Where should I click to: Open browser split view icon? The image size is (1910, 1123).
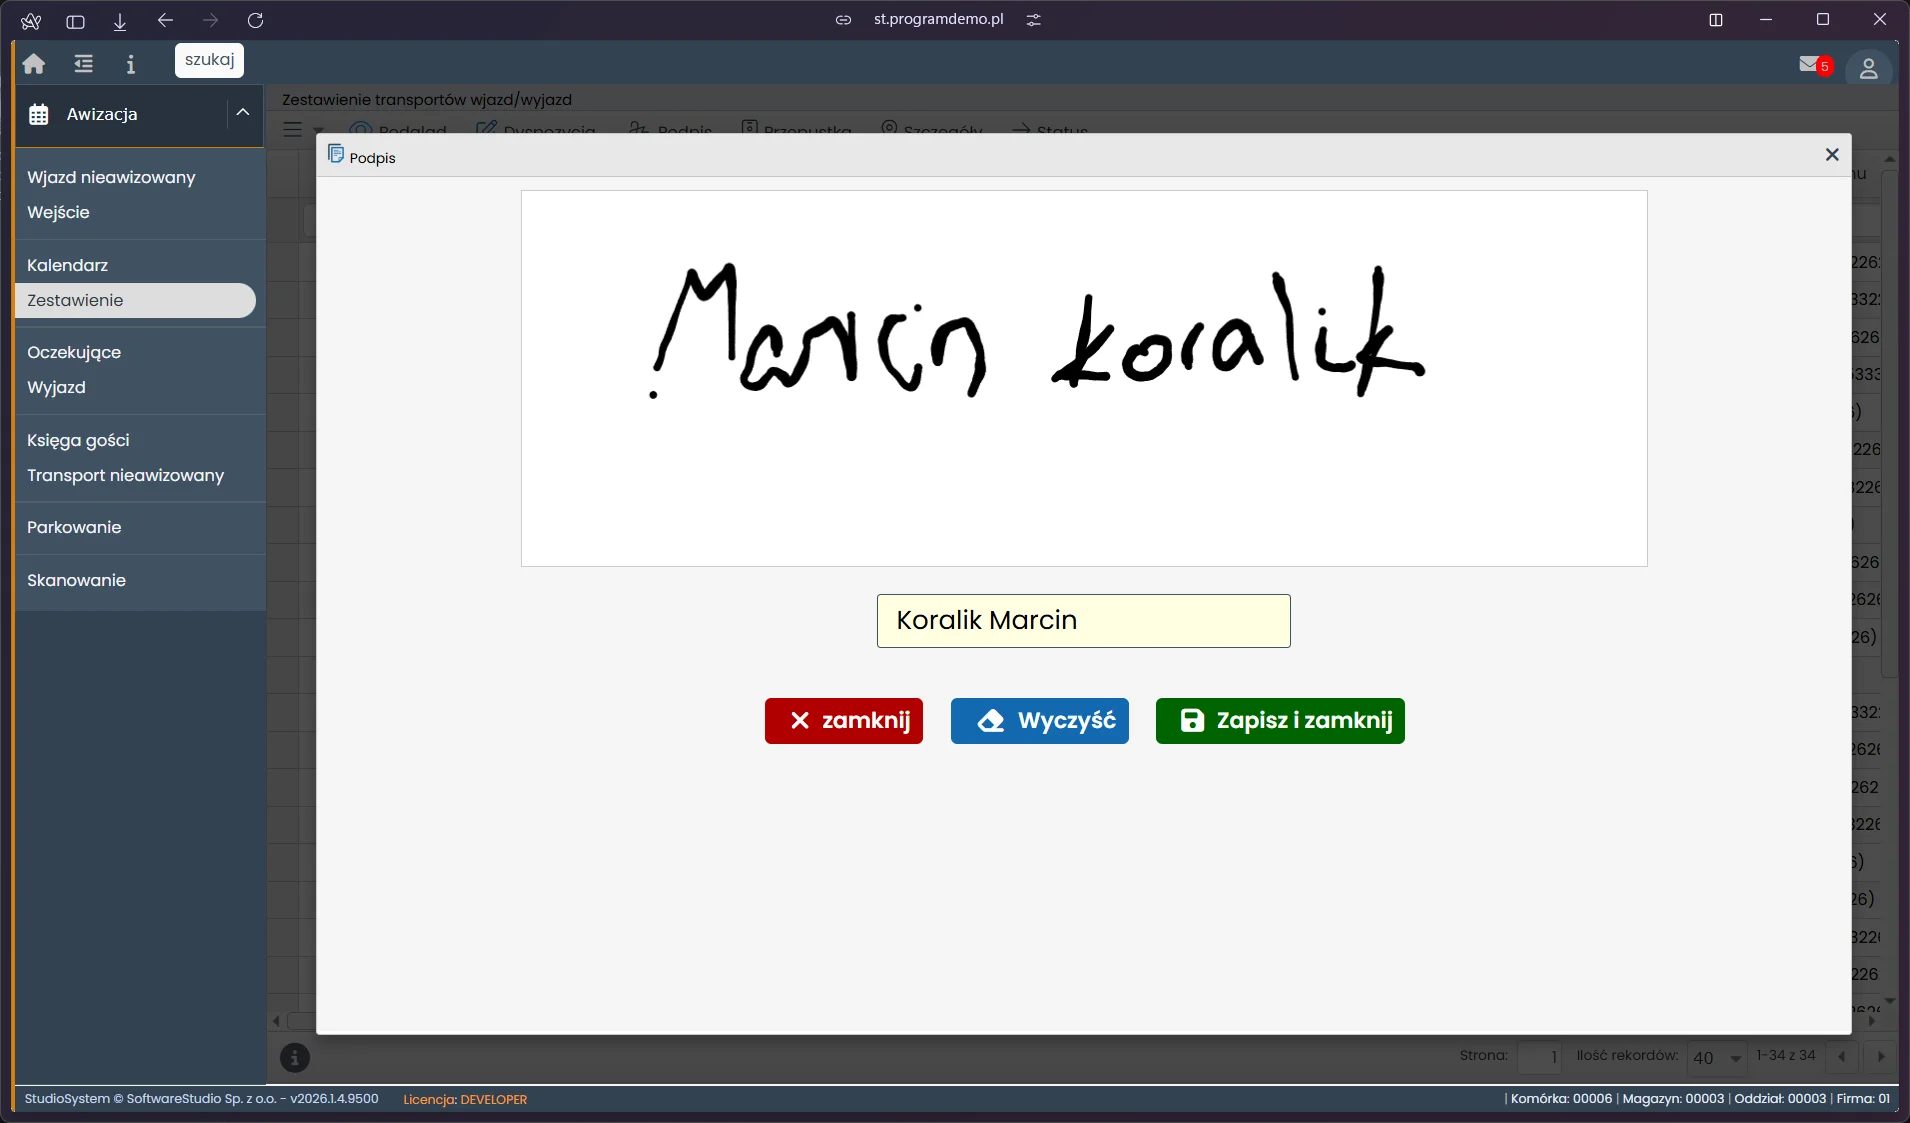click(1716, 20)
